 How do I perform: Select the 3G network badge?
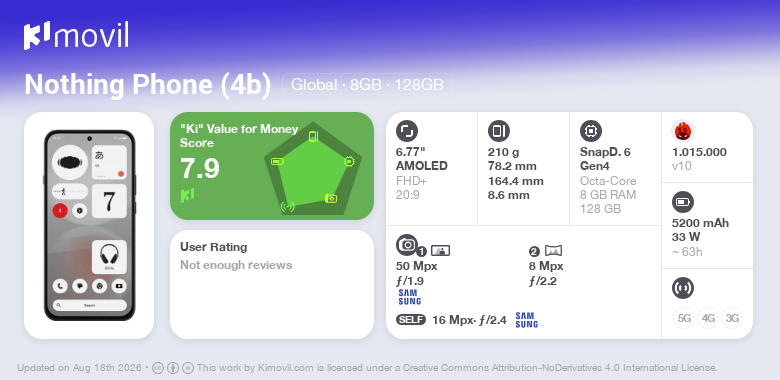[732, 318]
